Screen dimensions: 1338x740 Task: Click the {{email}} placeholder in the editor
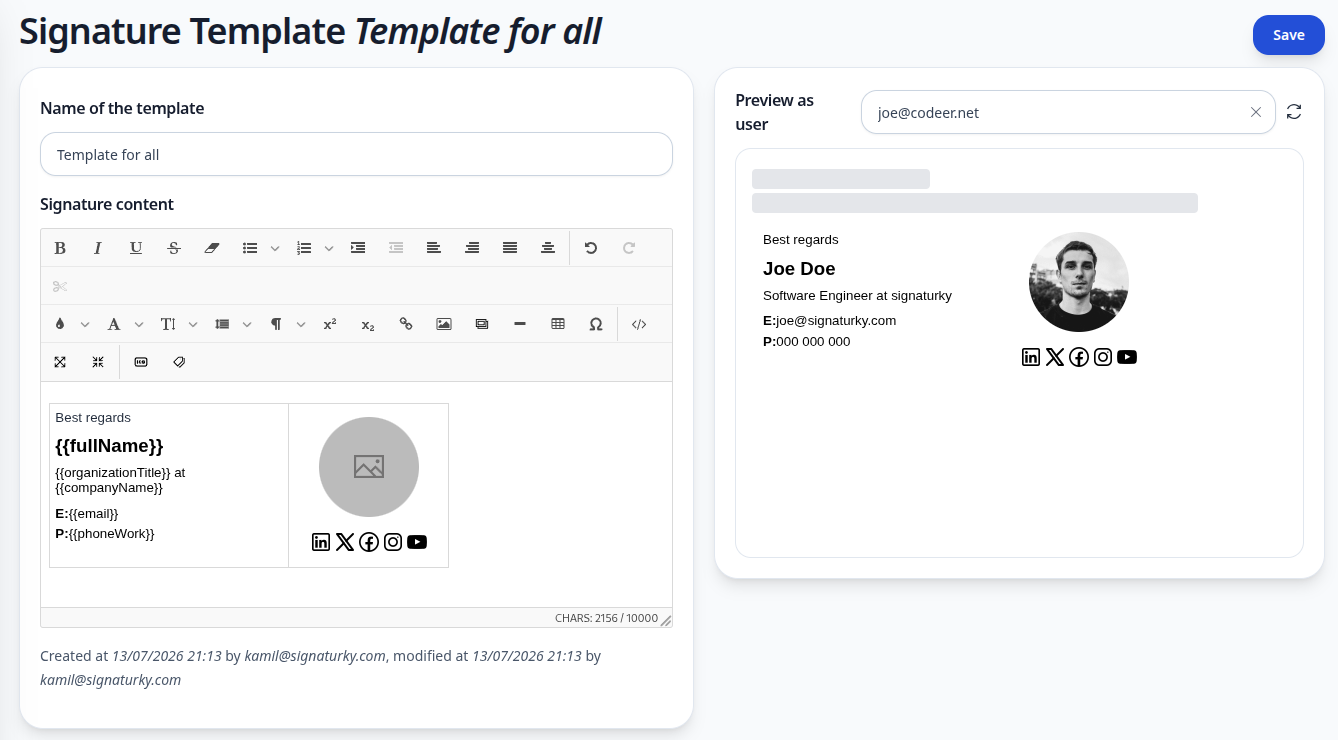pos(94,513)
